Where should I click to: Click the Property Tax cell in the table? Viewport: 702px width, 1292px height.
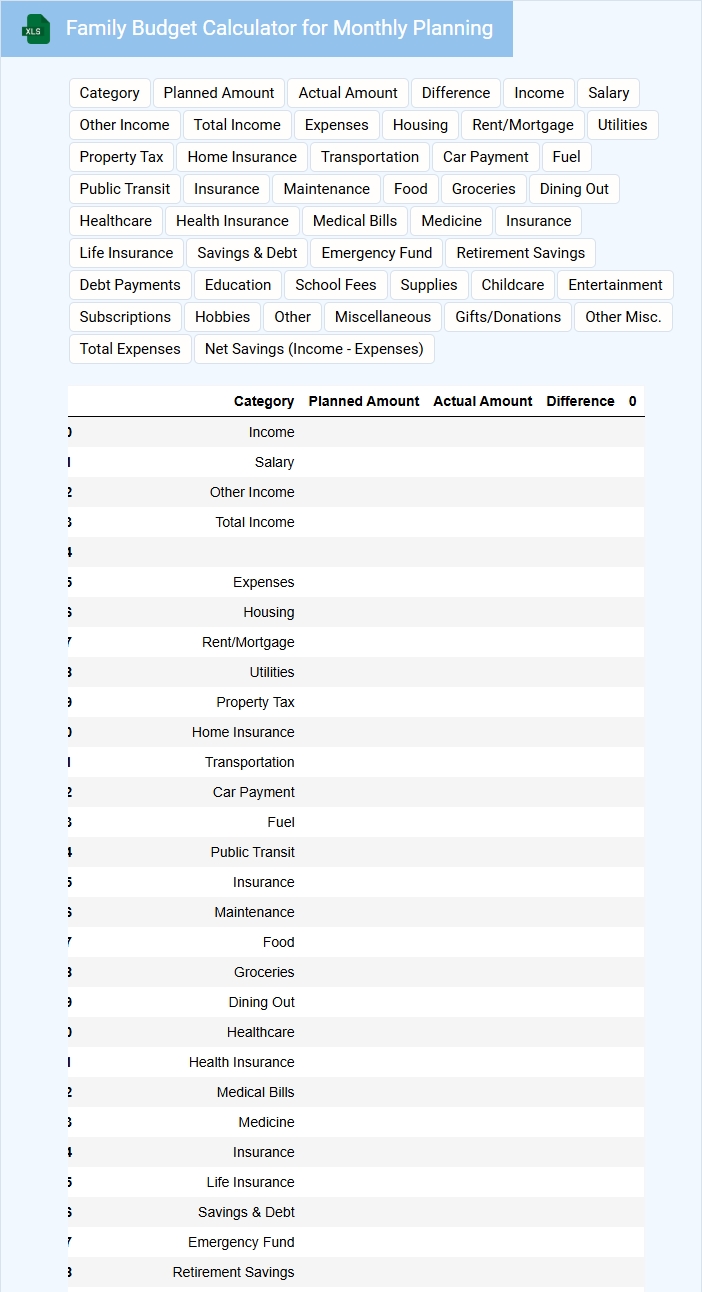coord(255,702)
